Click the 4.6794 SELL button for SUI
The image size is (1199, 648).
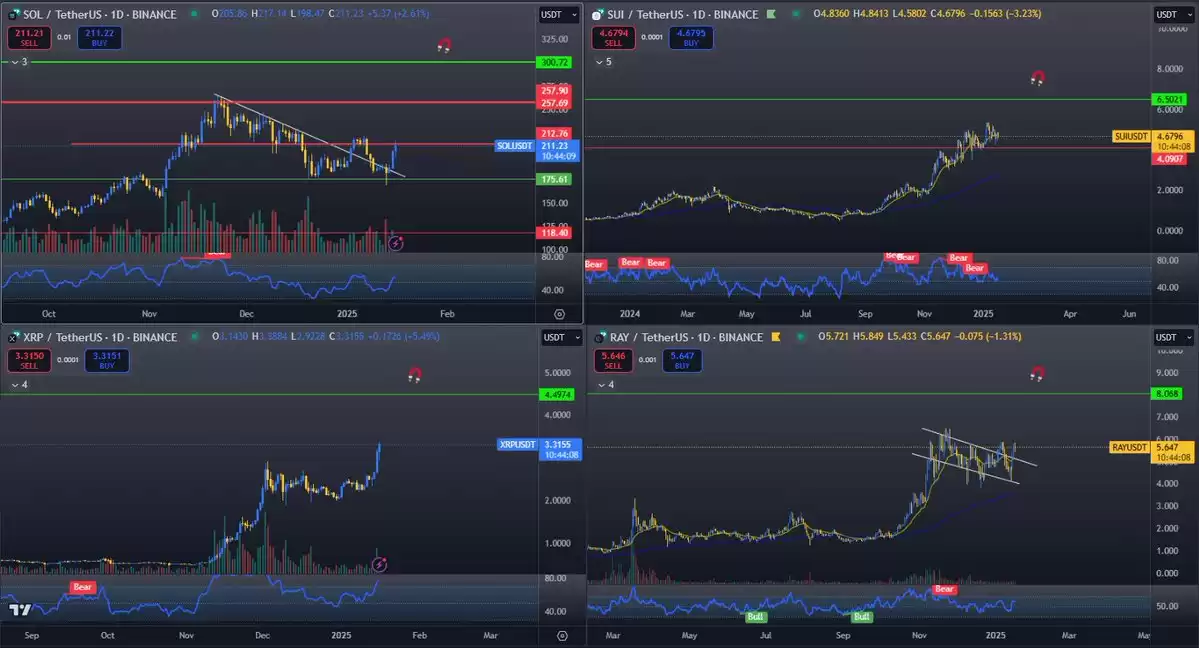click(x=613, y=37)
